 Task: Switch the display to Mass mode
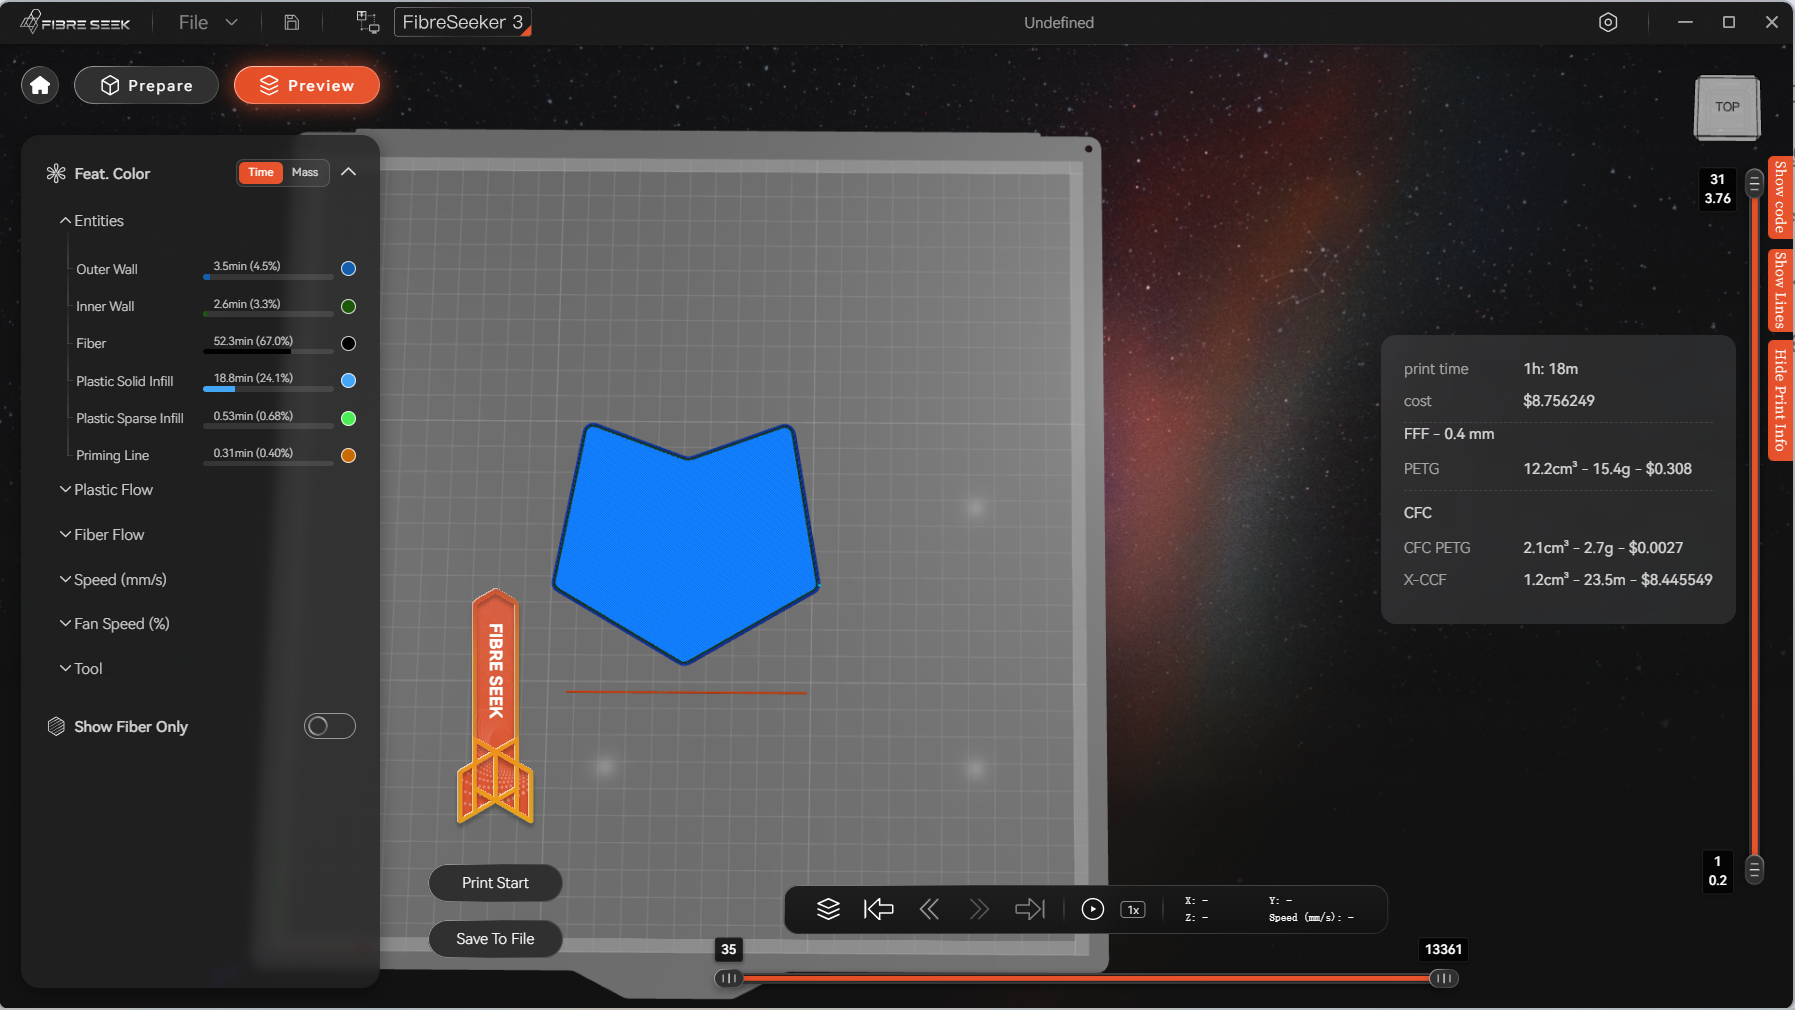[305, 172]
